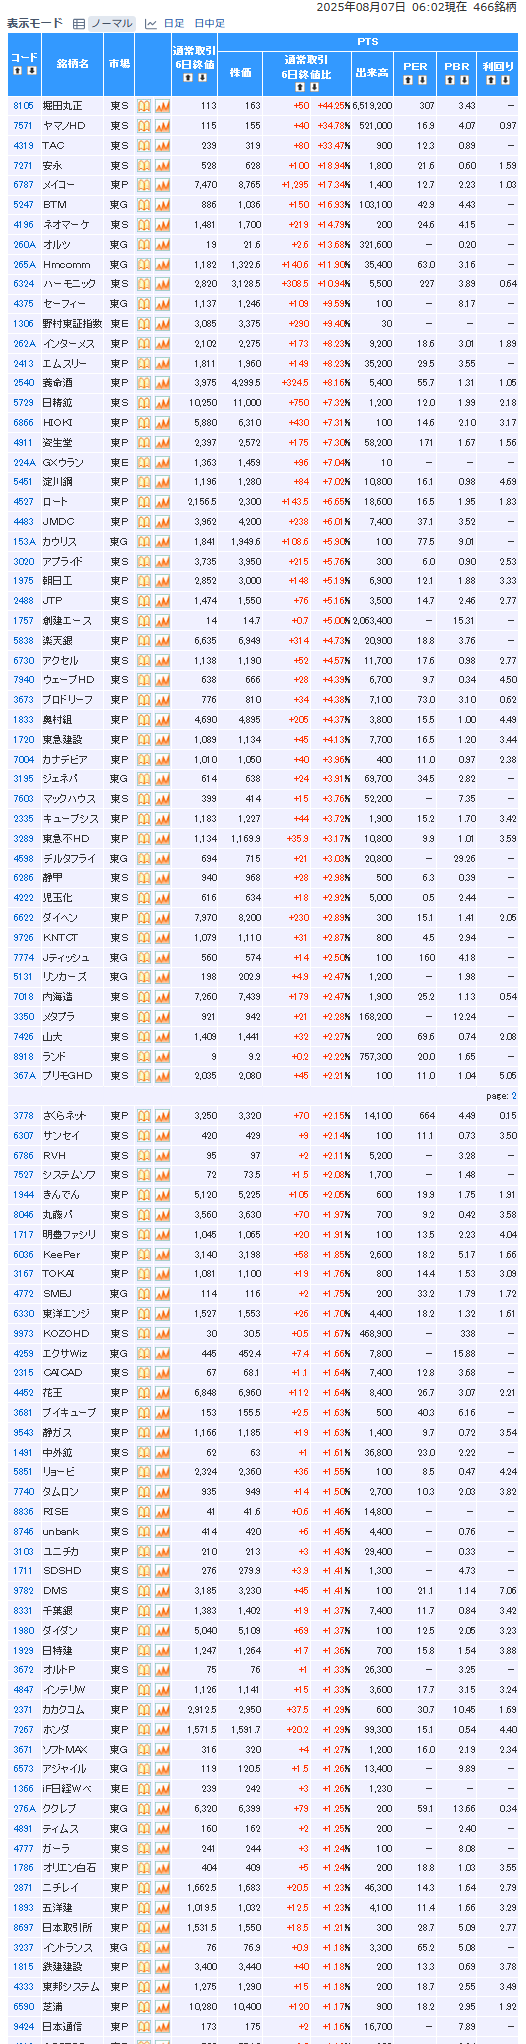Open stock code 7571 link
This screenshot has height=2044, width=526.
click(23, 125)
